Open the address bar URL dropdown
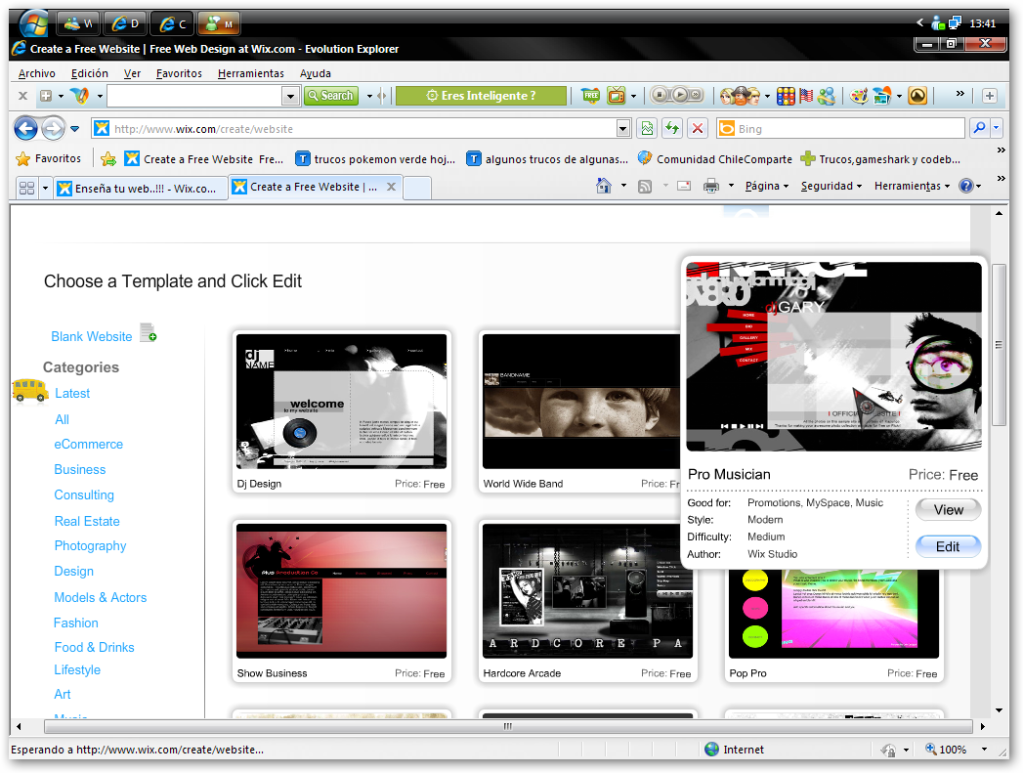The height and width of the screenshot is (773, 1023). point(623,129)
